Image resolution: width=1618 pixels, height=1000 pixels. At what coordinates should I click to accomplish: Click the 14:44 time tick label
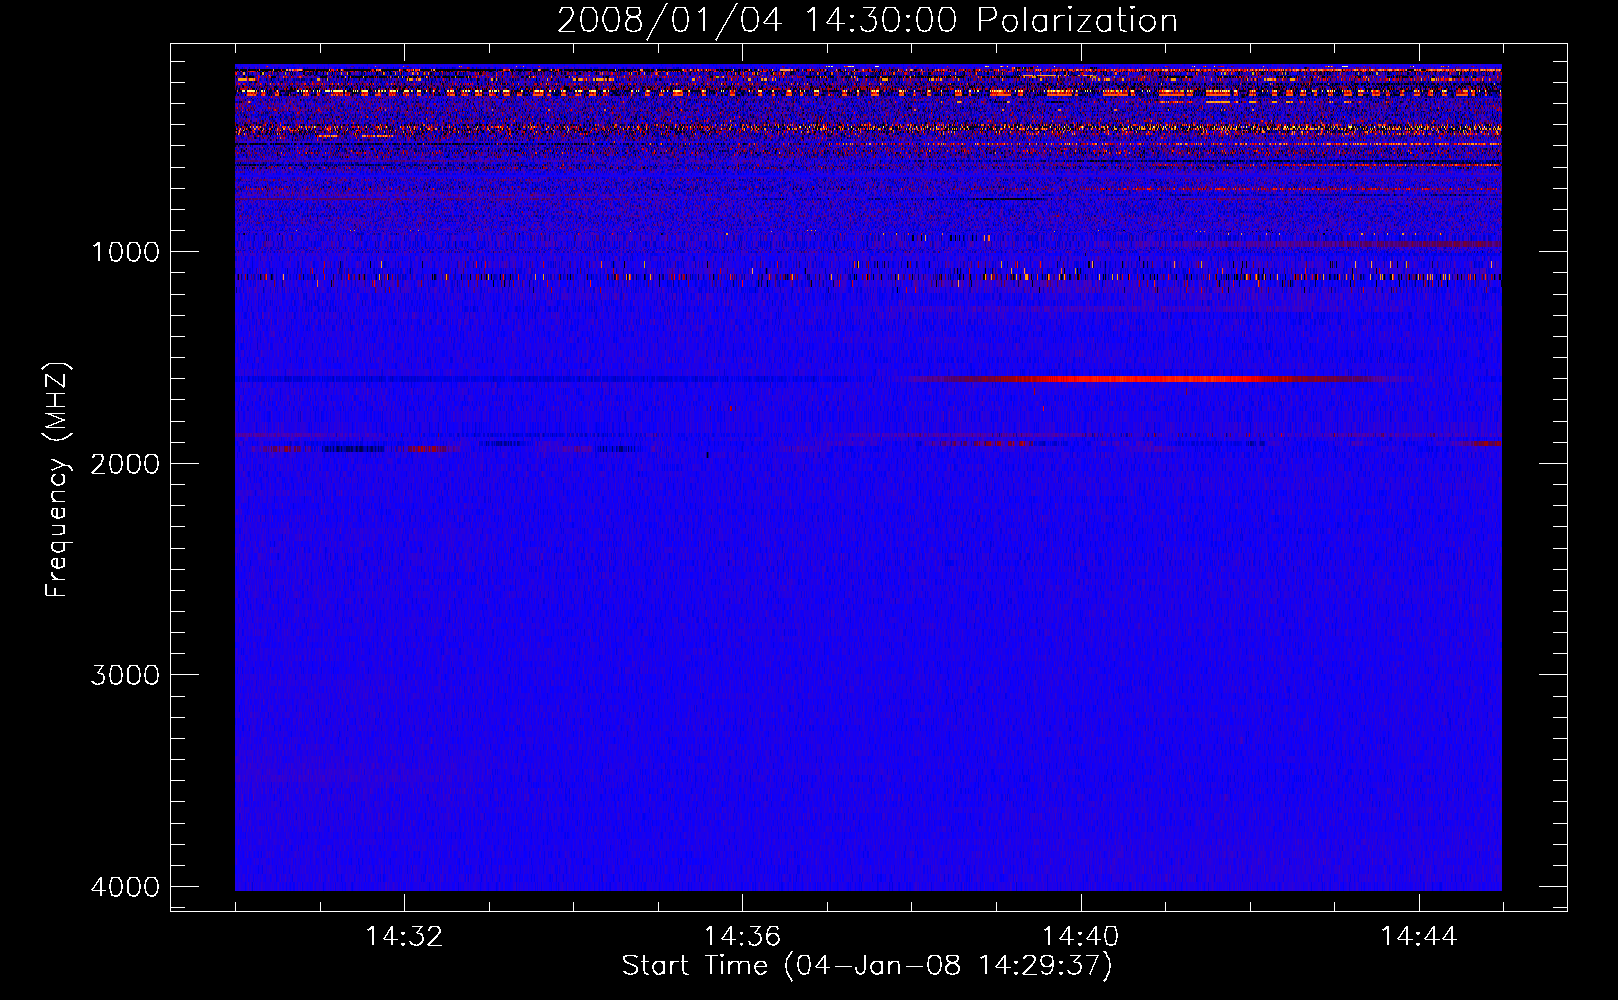pyautogui.click(x=1419, y=937)
